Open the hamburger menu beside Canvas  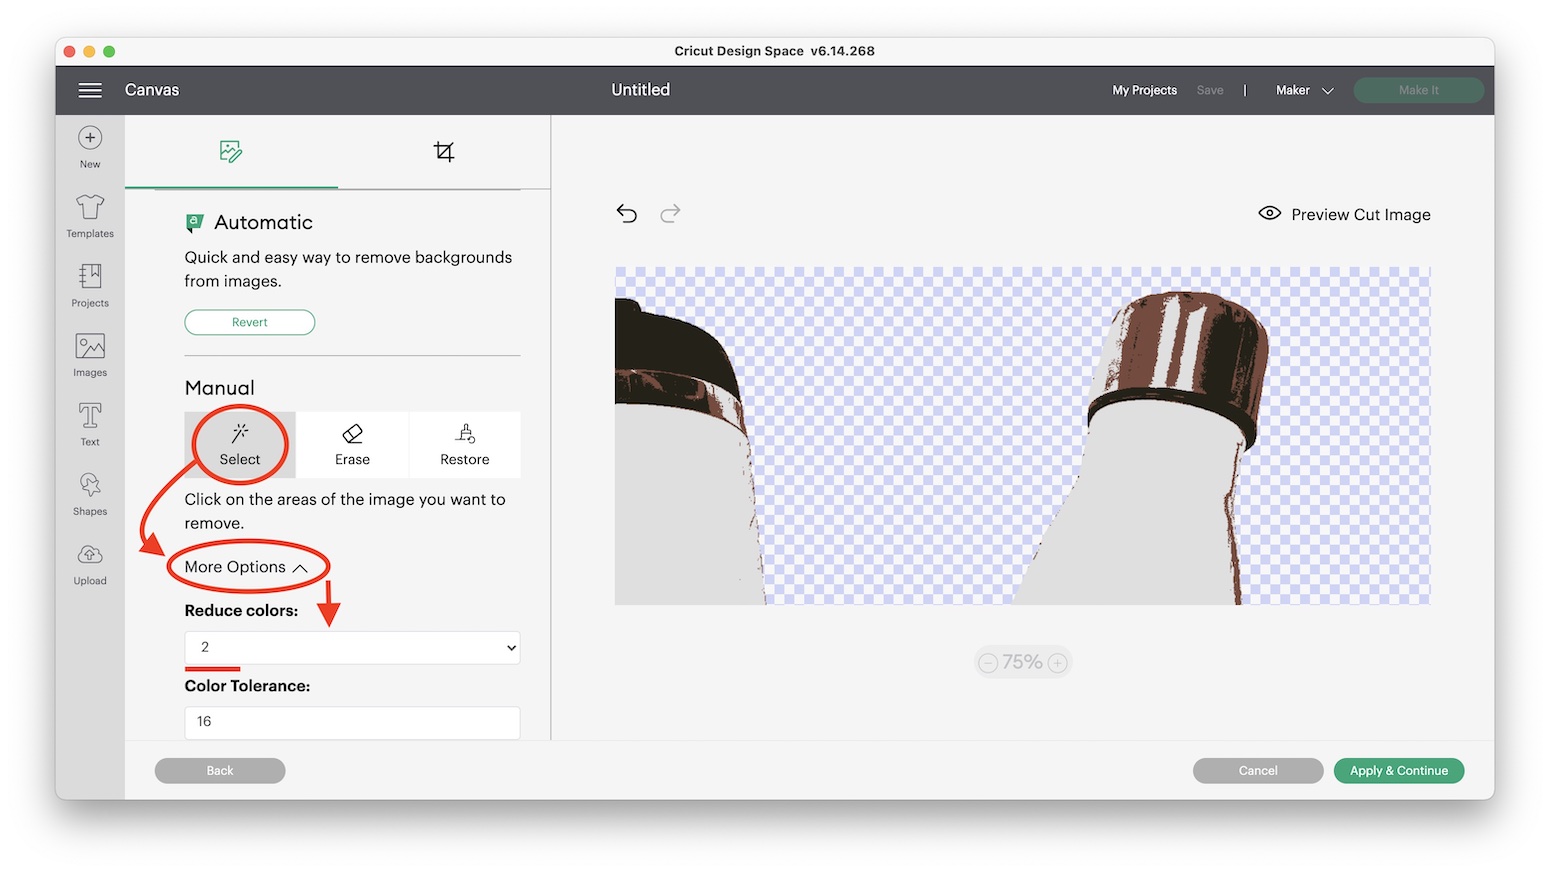click(90, 90)
